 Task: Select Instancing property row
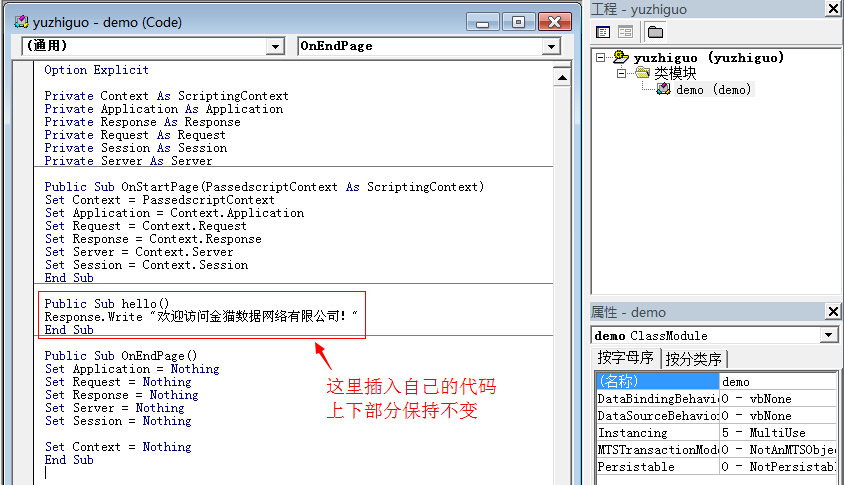(x=716, y=433)
